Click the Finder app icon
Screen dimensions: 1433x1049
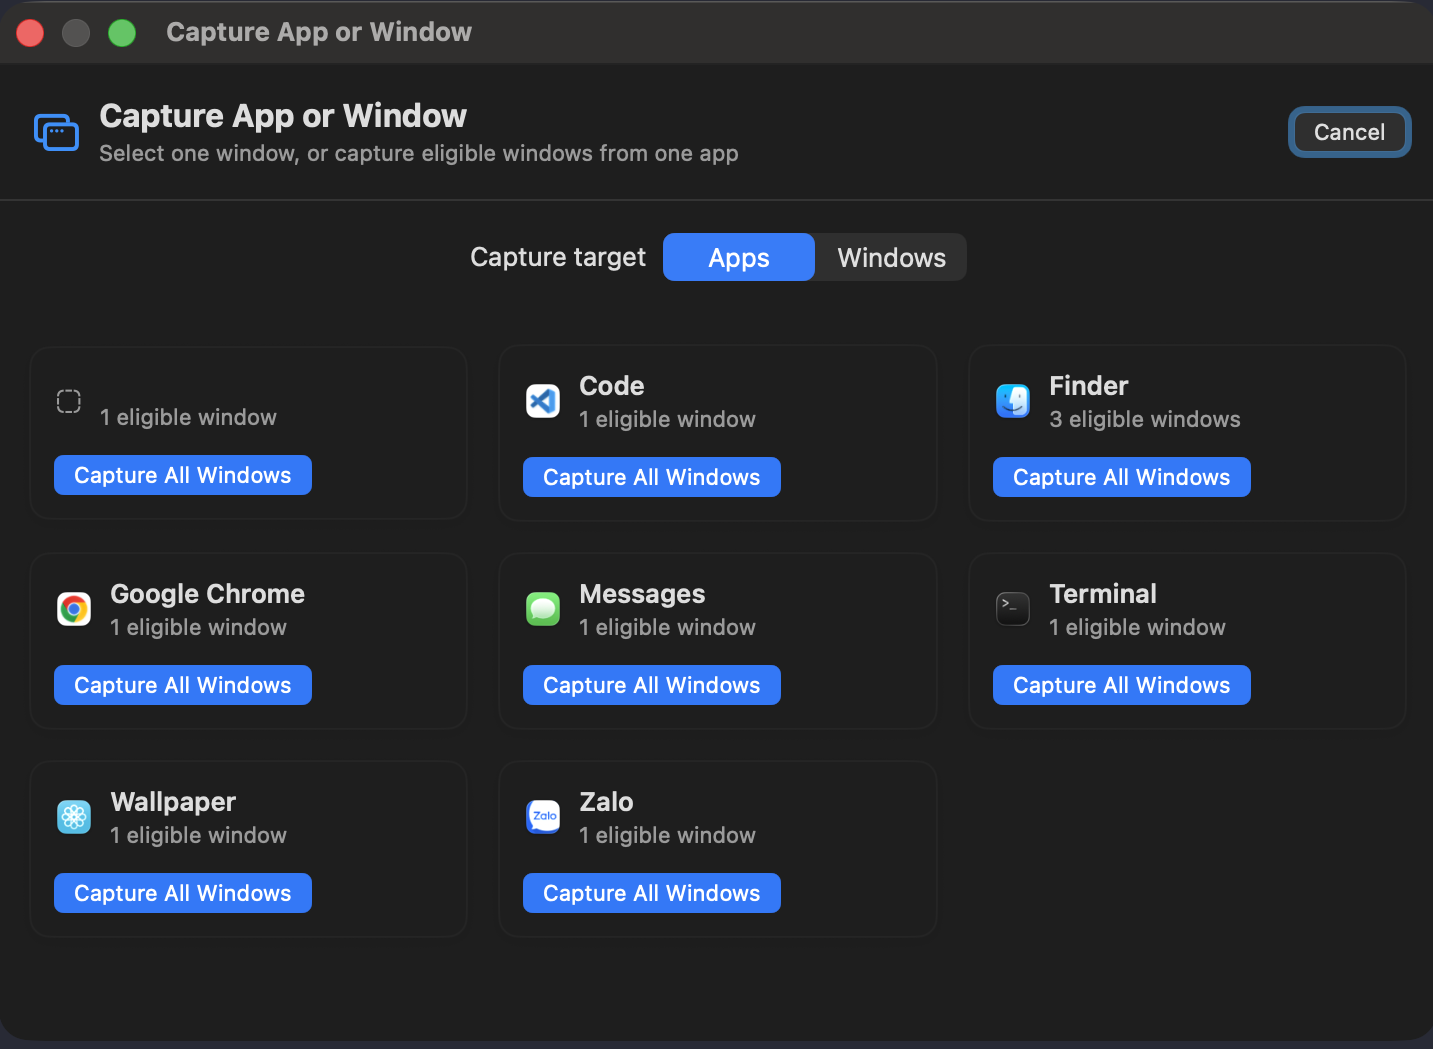click(x=1013, y=401)
